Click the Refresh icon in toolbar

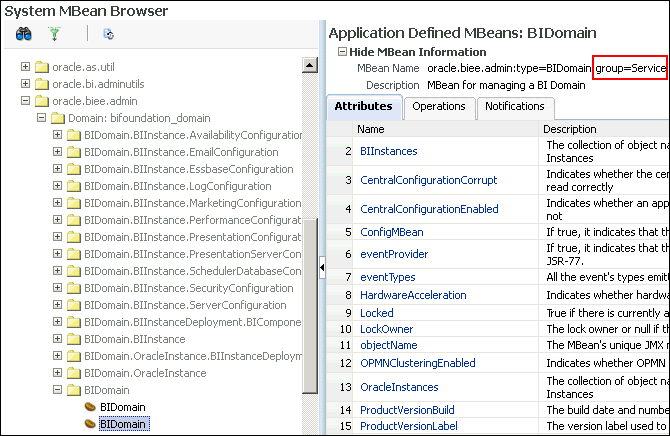point(108,34)
